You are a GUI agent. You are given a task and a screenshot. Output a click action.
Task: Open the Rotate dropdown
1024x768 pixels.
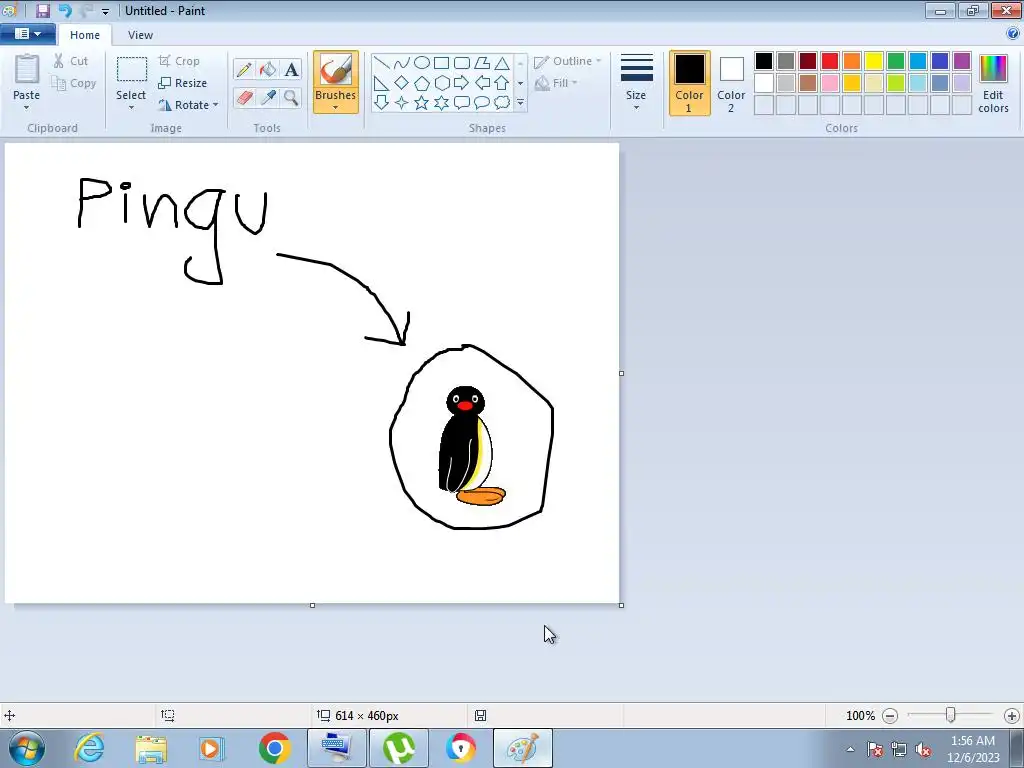[x=188, y=105]
